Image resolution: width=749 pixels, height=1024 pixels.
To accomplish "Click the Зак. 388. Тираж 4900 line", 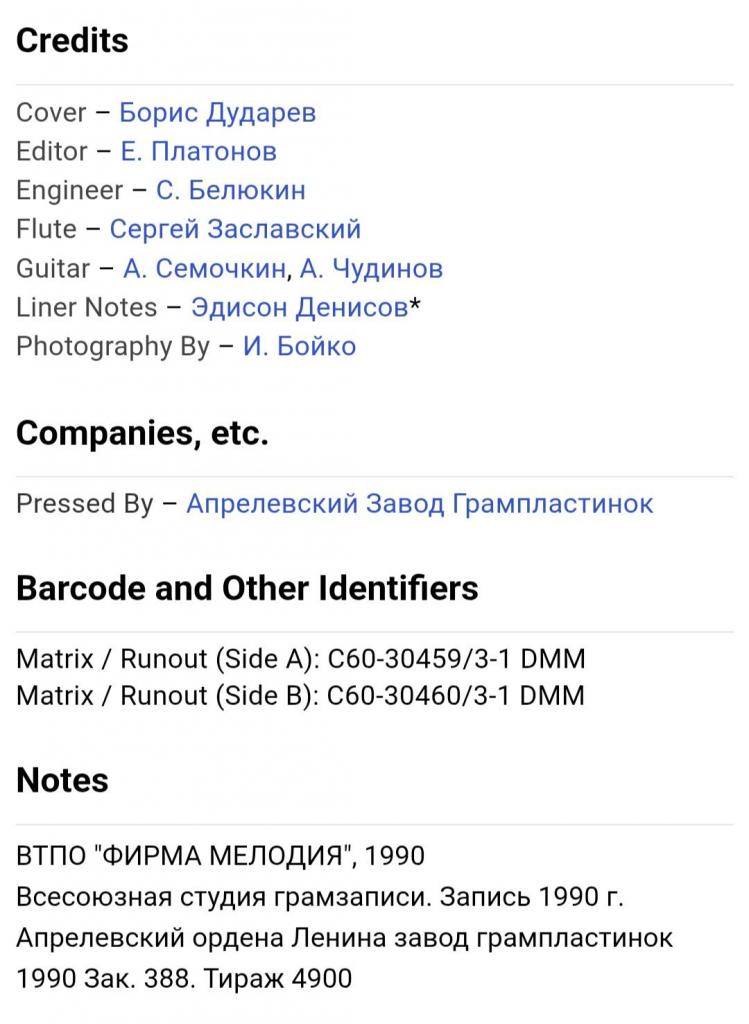I will tap(185, 978).
